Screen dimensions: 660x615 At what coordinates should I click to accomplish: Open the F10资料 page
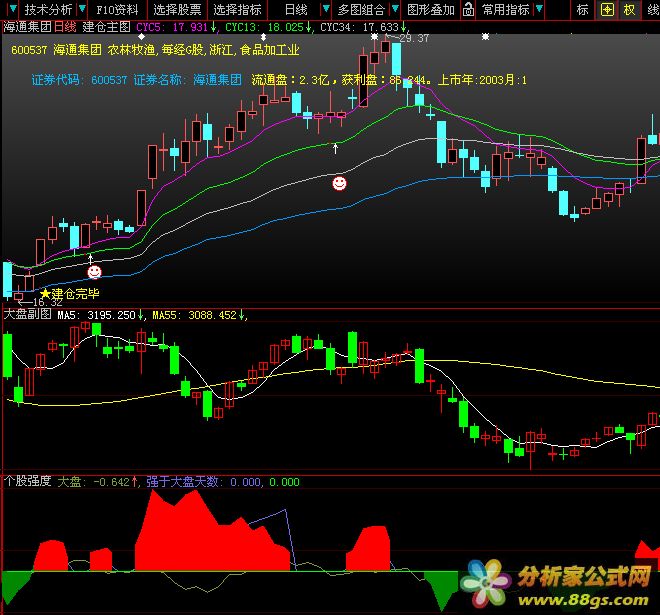[117, 9]
